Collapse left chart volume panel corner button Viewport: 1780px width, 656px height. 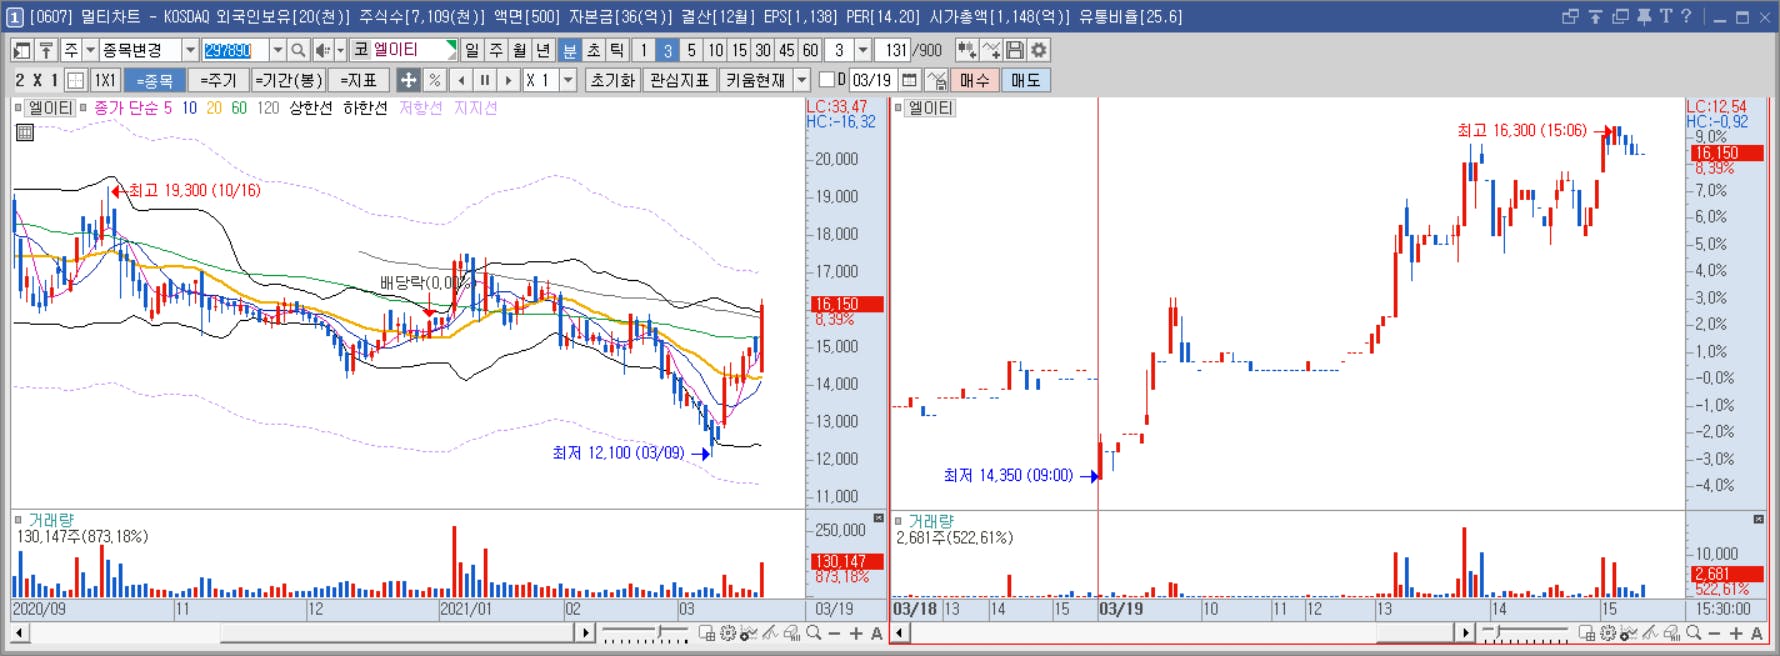coord(878,518)
